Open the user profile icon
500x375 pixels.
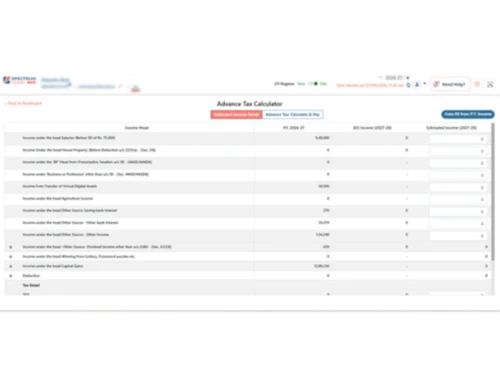417,85
